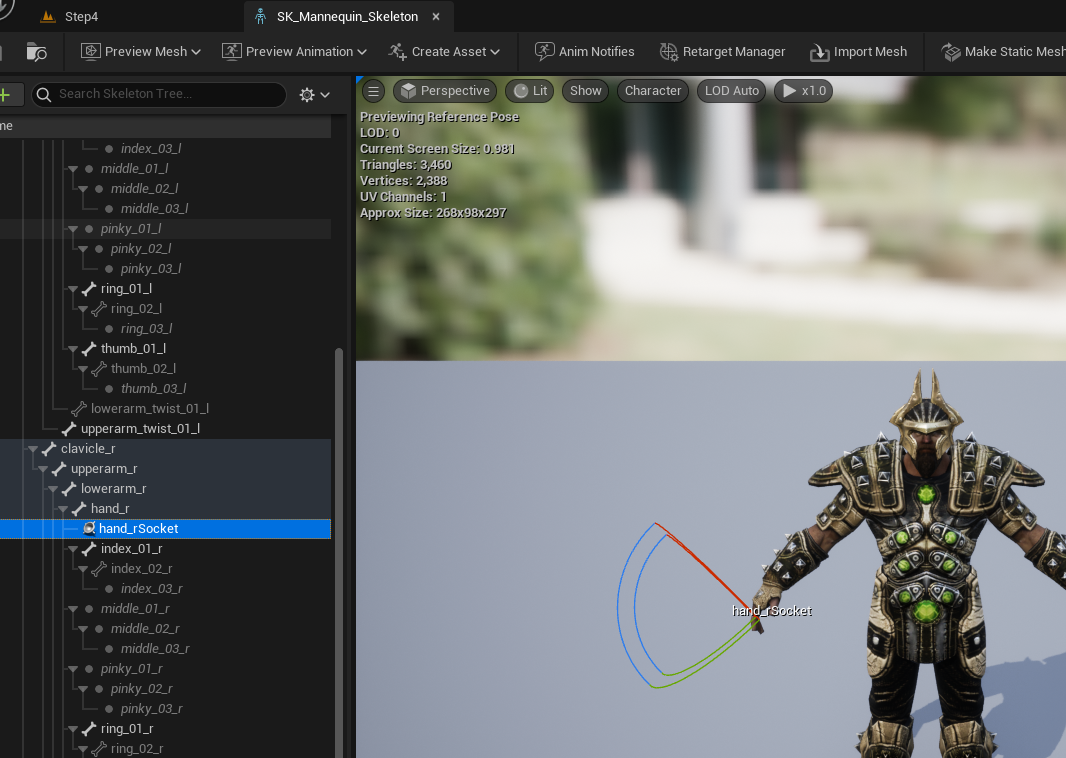This screenshot has width=1066, height=758.
Task: Click the index_02_r bone icon
Action: (99, 568)
